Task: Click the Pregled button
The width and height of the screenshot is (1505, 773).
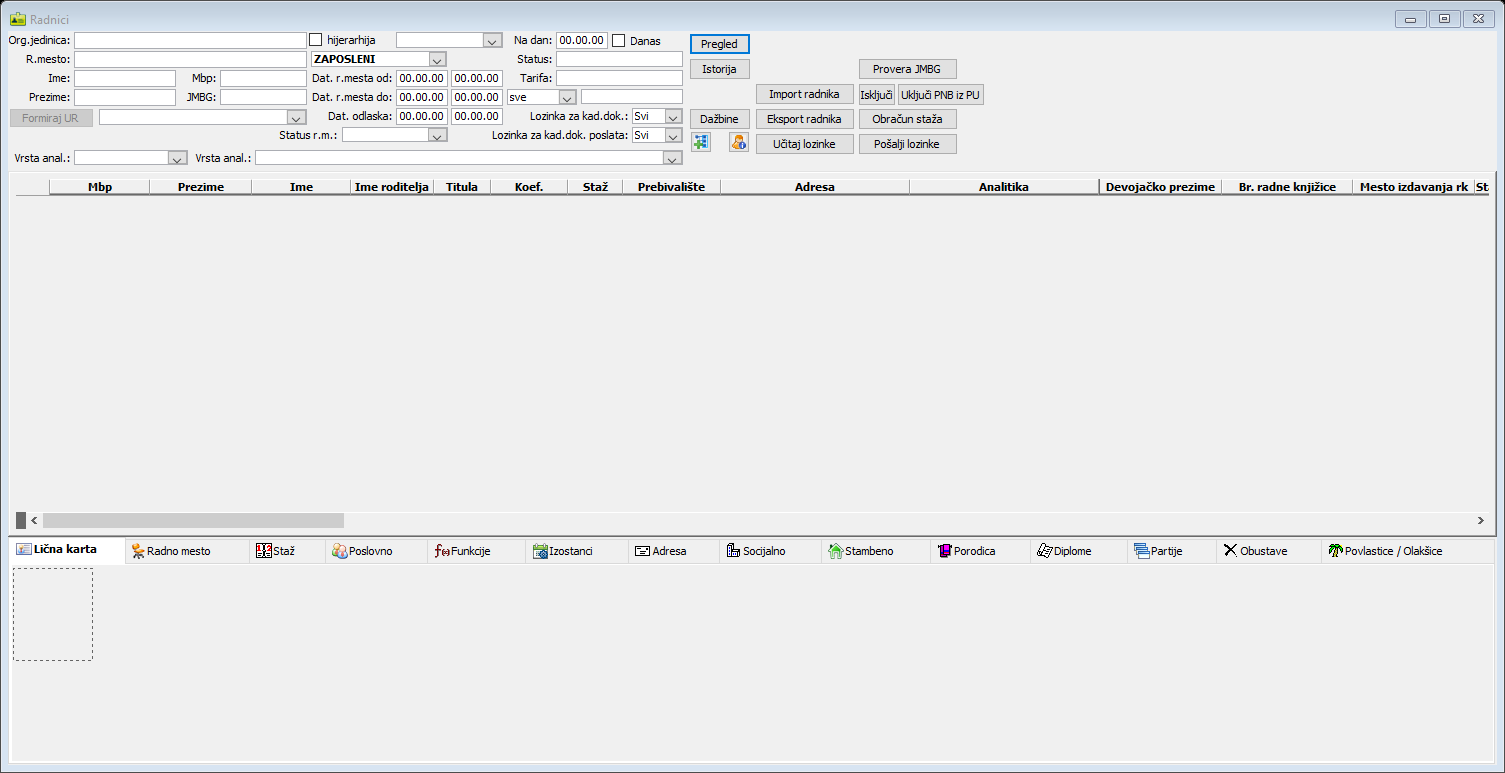Action: [x=720, y=44]
